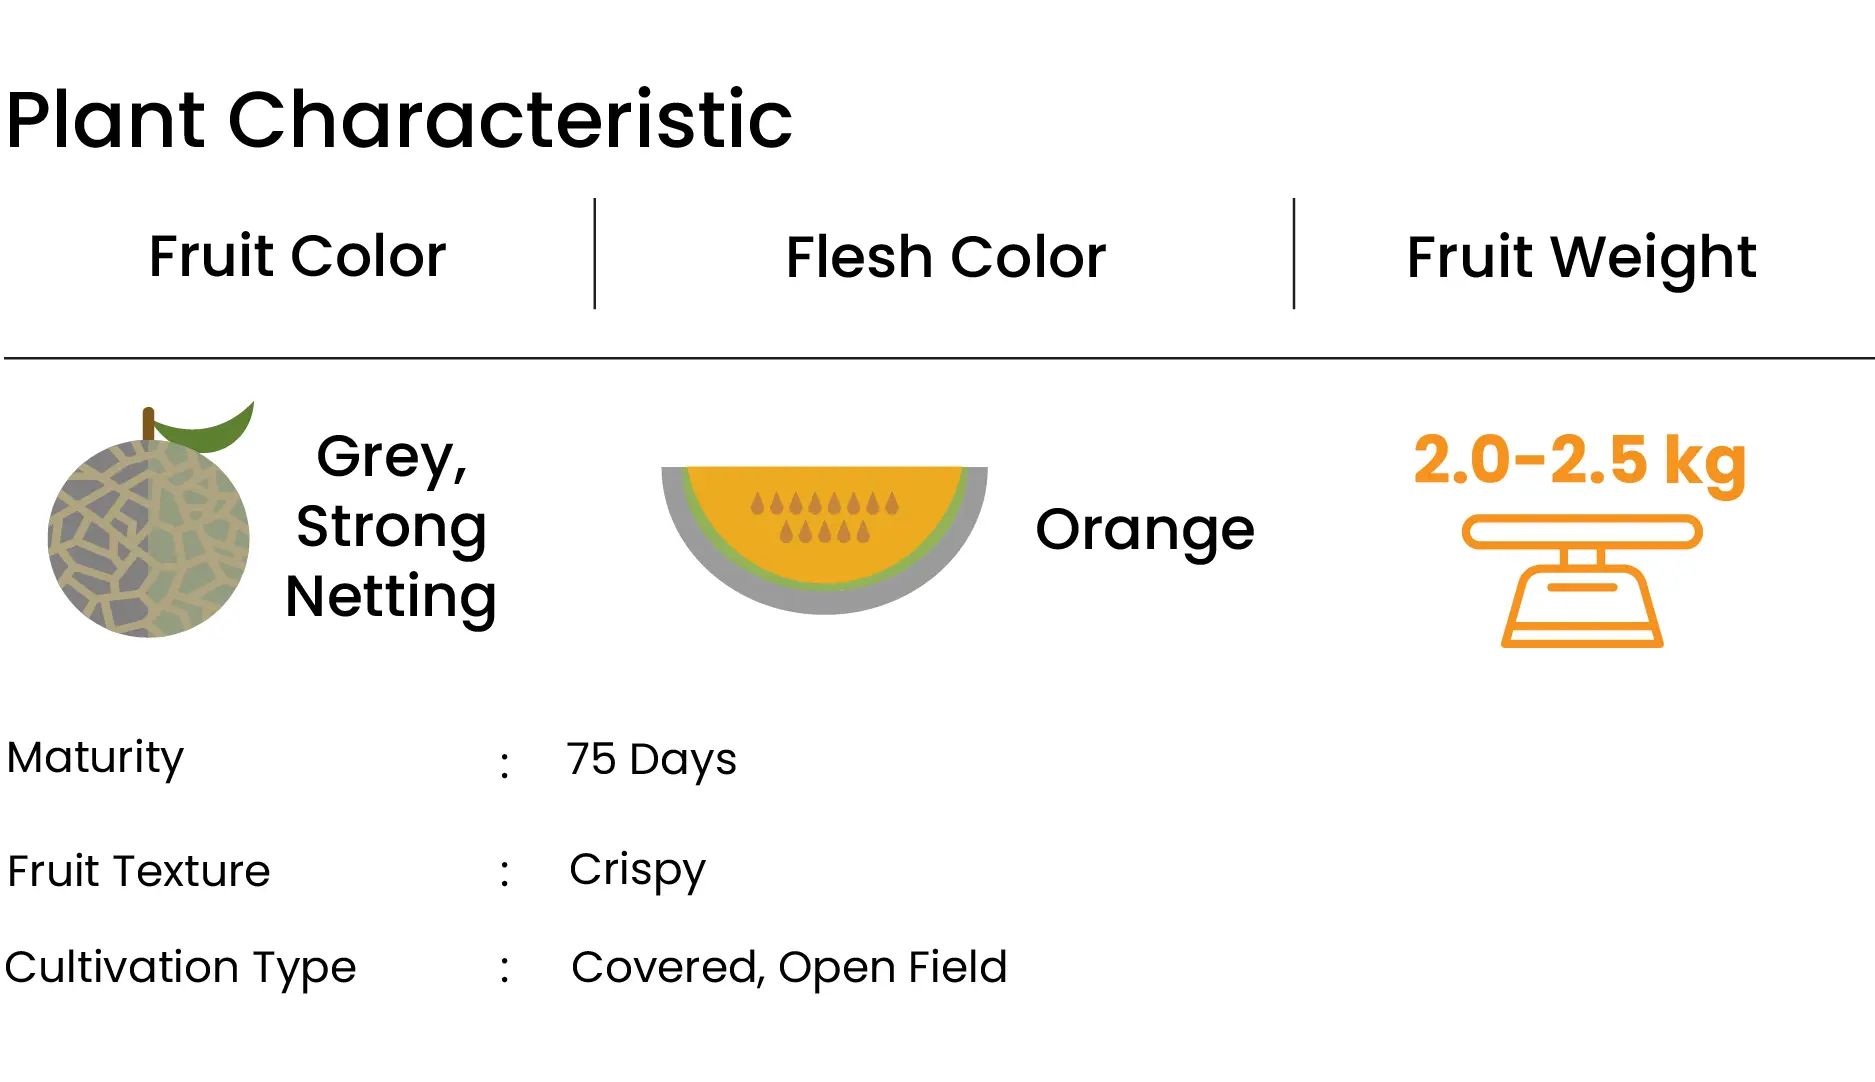Click the grey netted melon icon
This screenshot has height=1082, width=1875.
[x=150, y=520]
